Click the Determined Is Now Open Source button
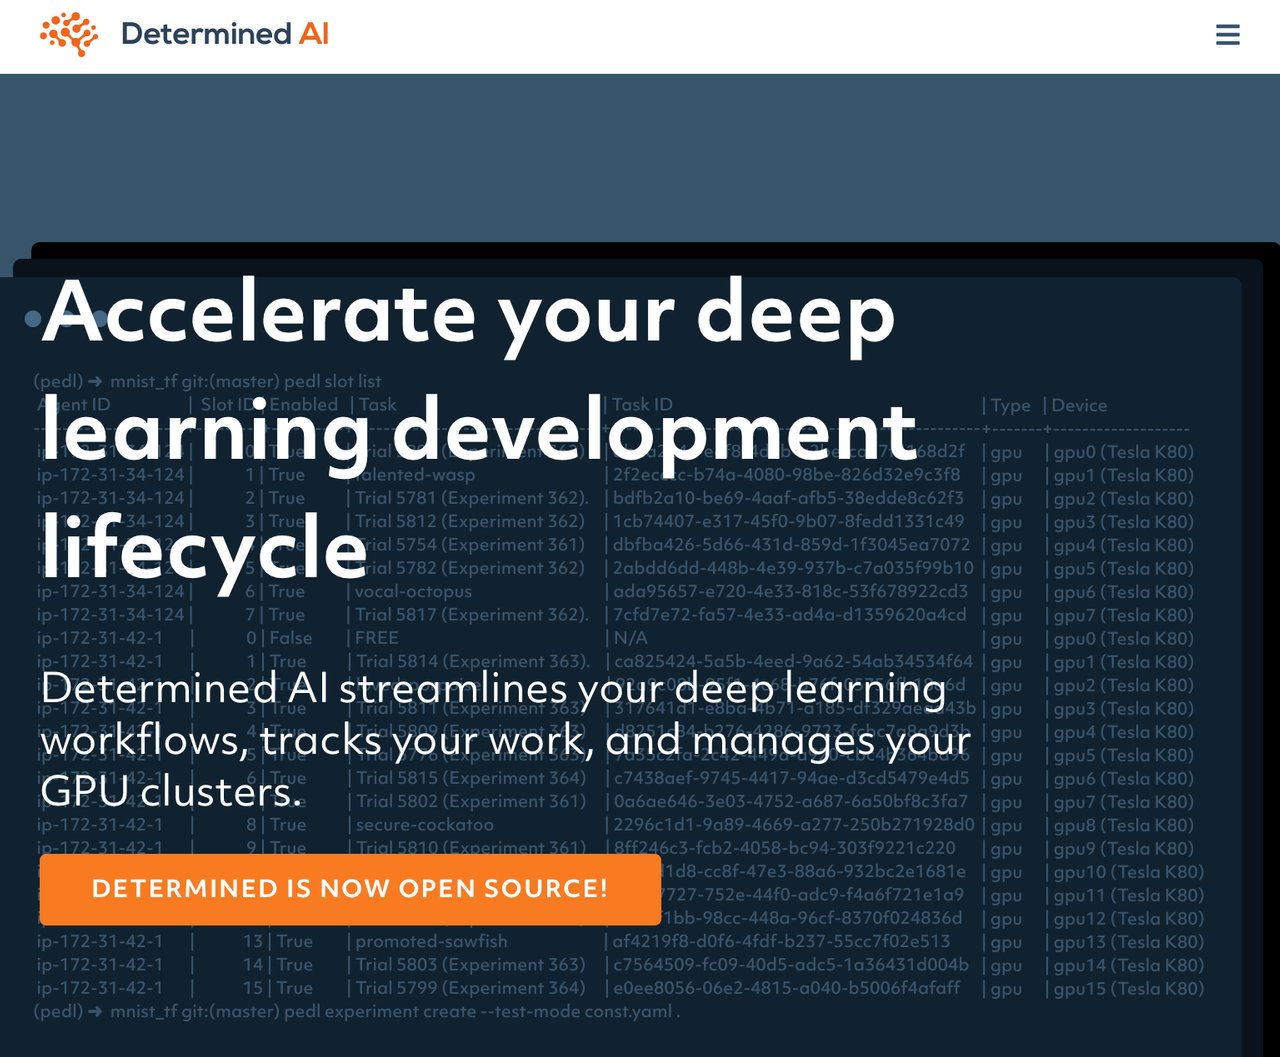Viewport: 1280px width, 1057px height. click(x=350, y=889)
